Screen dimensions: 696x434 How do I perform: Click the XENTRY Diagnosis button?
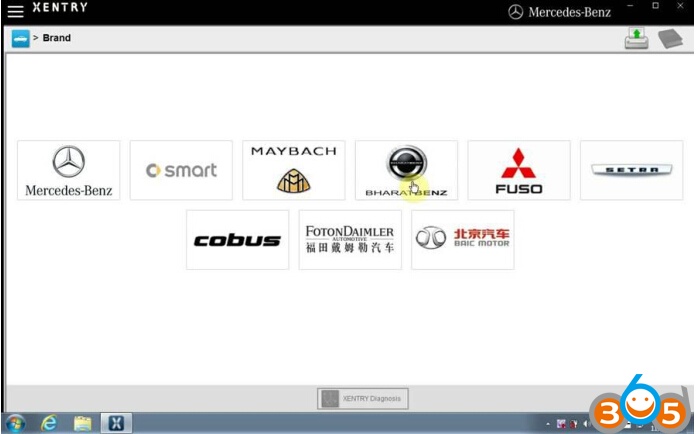363,398
